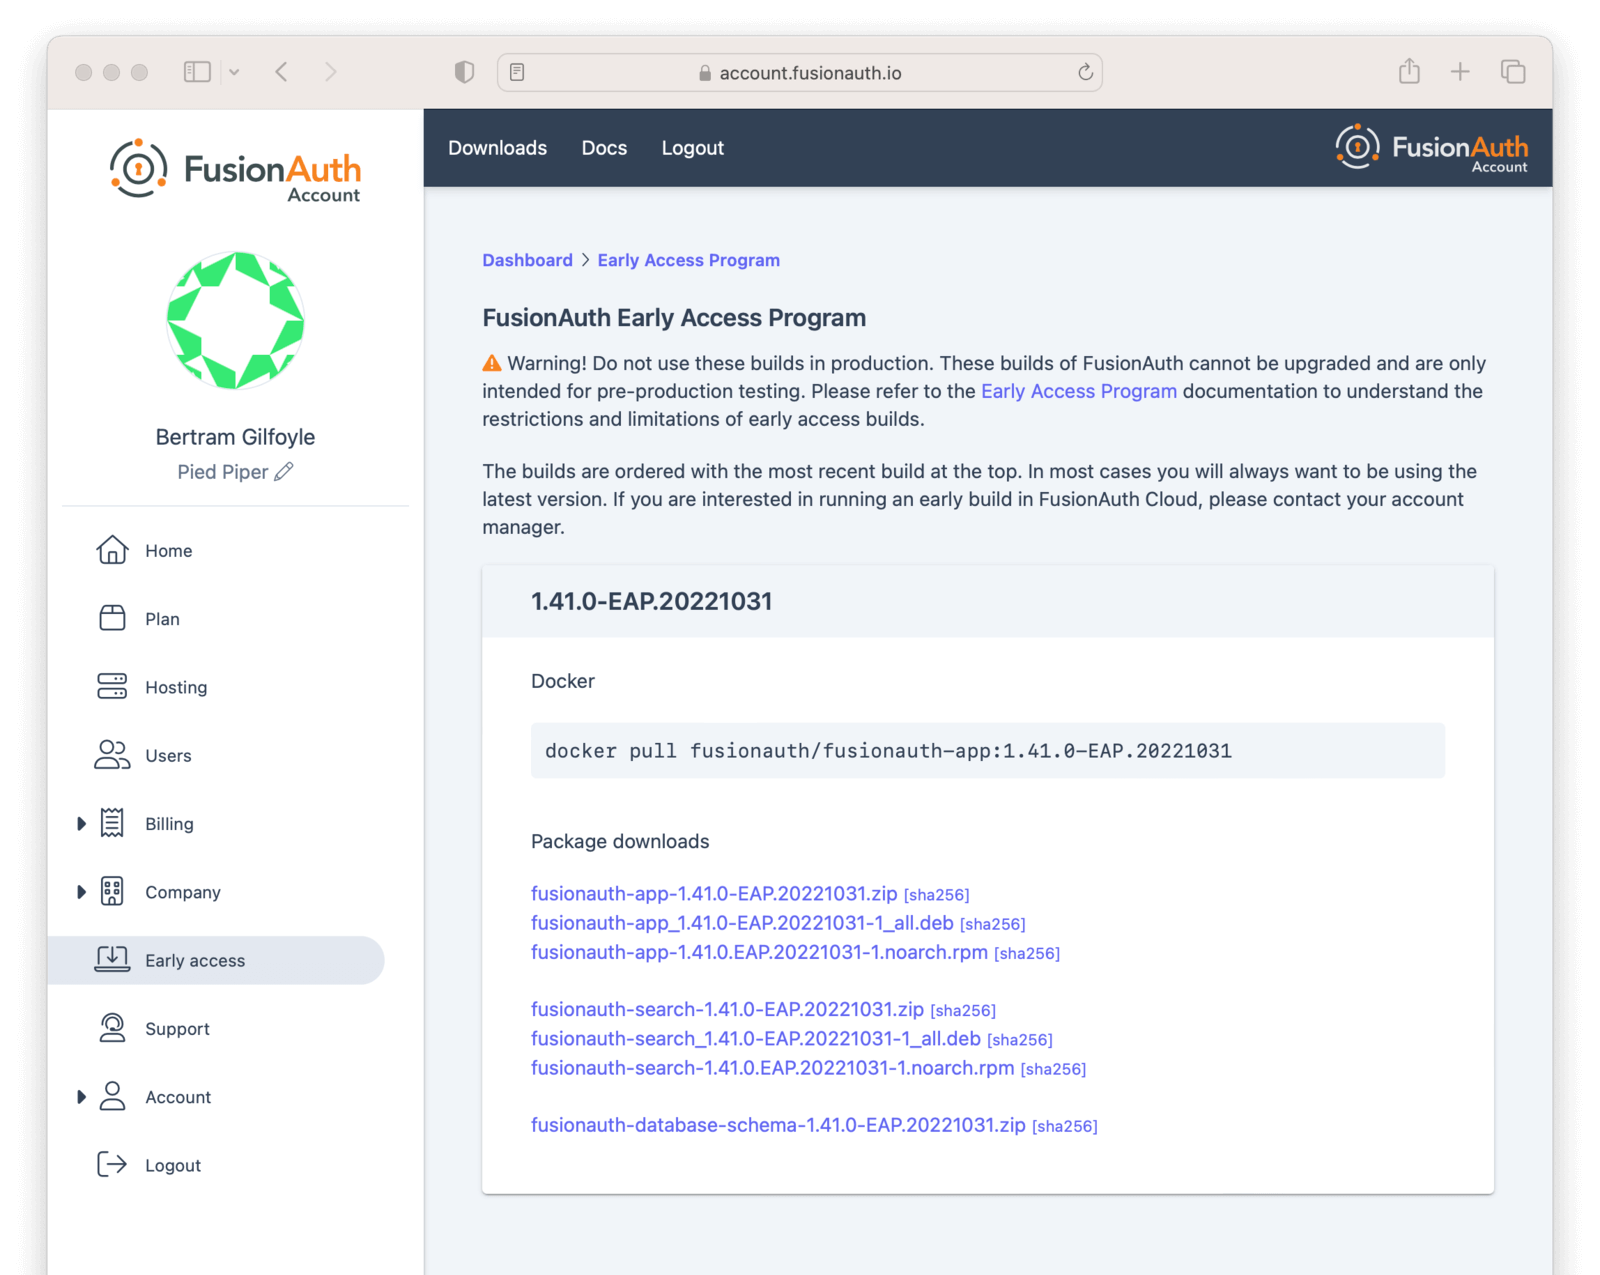This screenshot has height=1275, width=1600.
Task: Open Downloads in the top navigation
Action: [497, 148]
